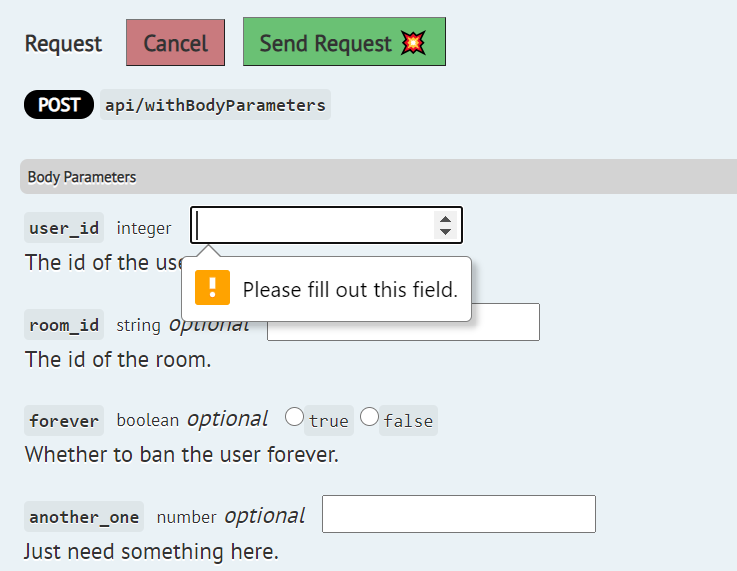Click the orange warning exclamation icon
737x571 pixels.
tap(212, 288)
